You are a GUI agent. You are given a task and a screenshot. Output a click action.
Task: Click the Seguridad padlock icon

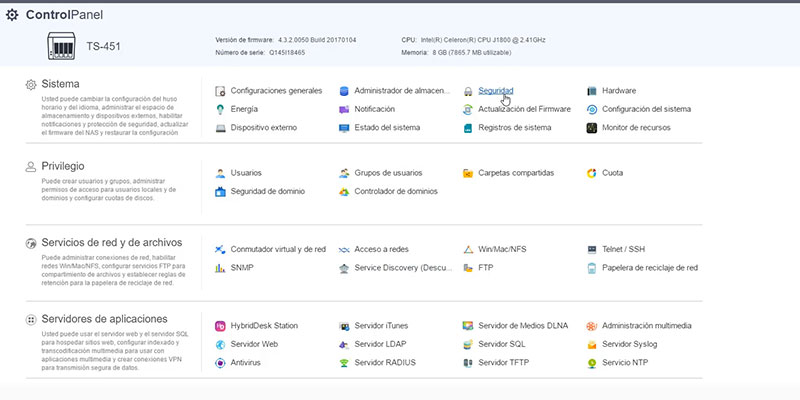point(468,91)
